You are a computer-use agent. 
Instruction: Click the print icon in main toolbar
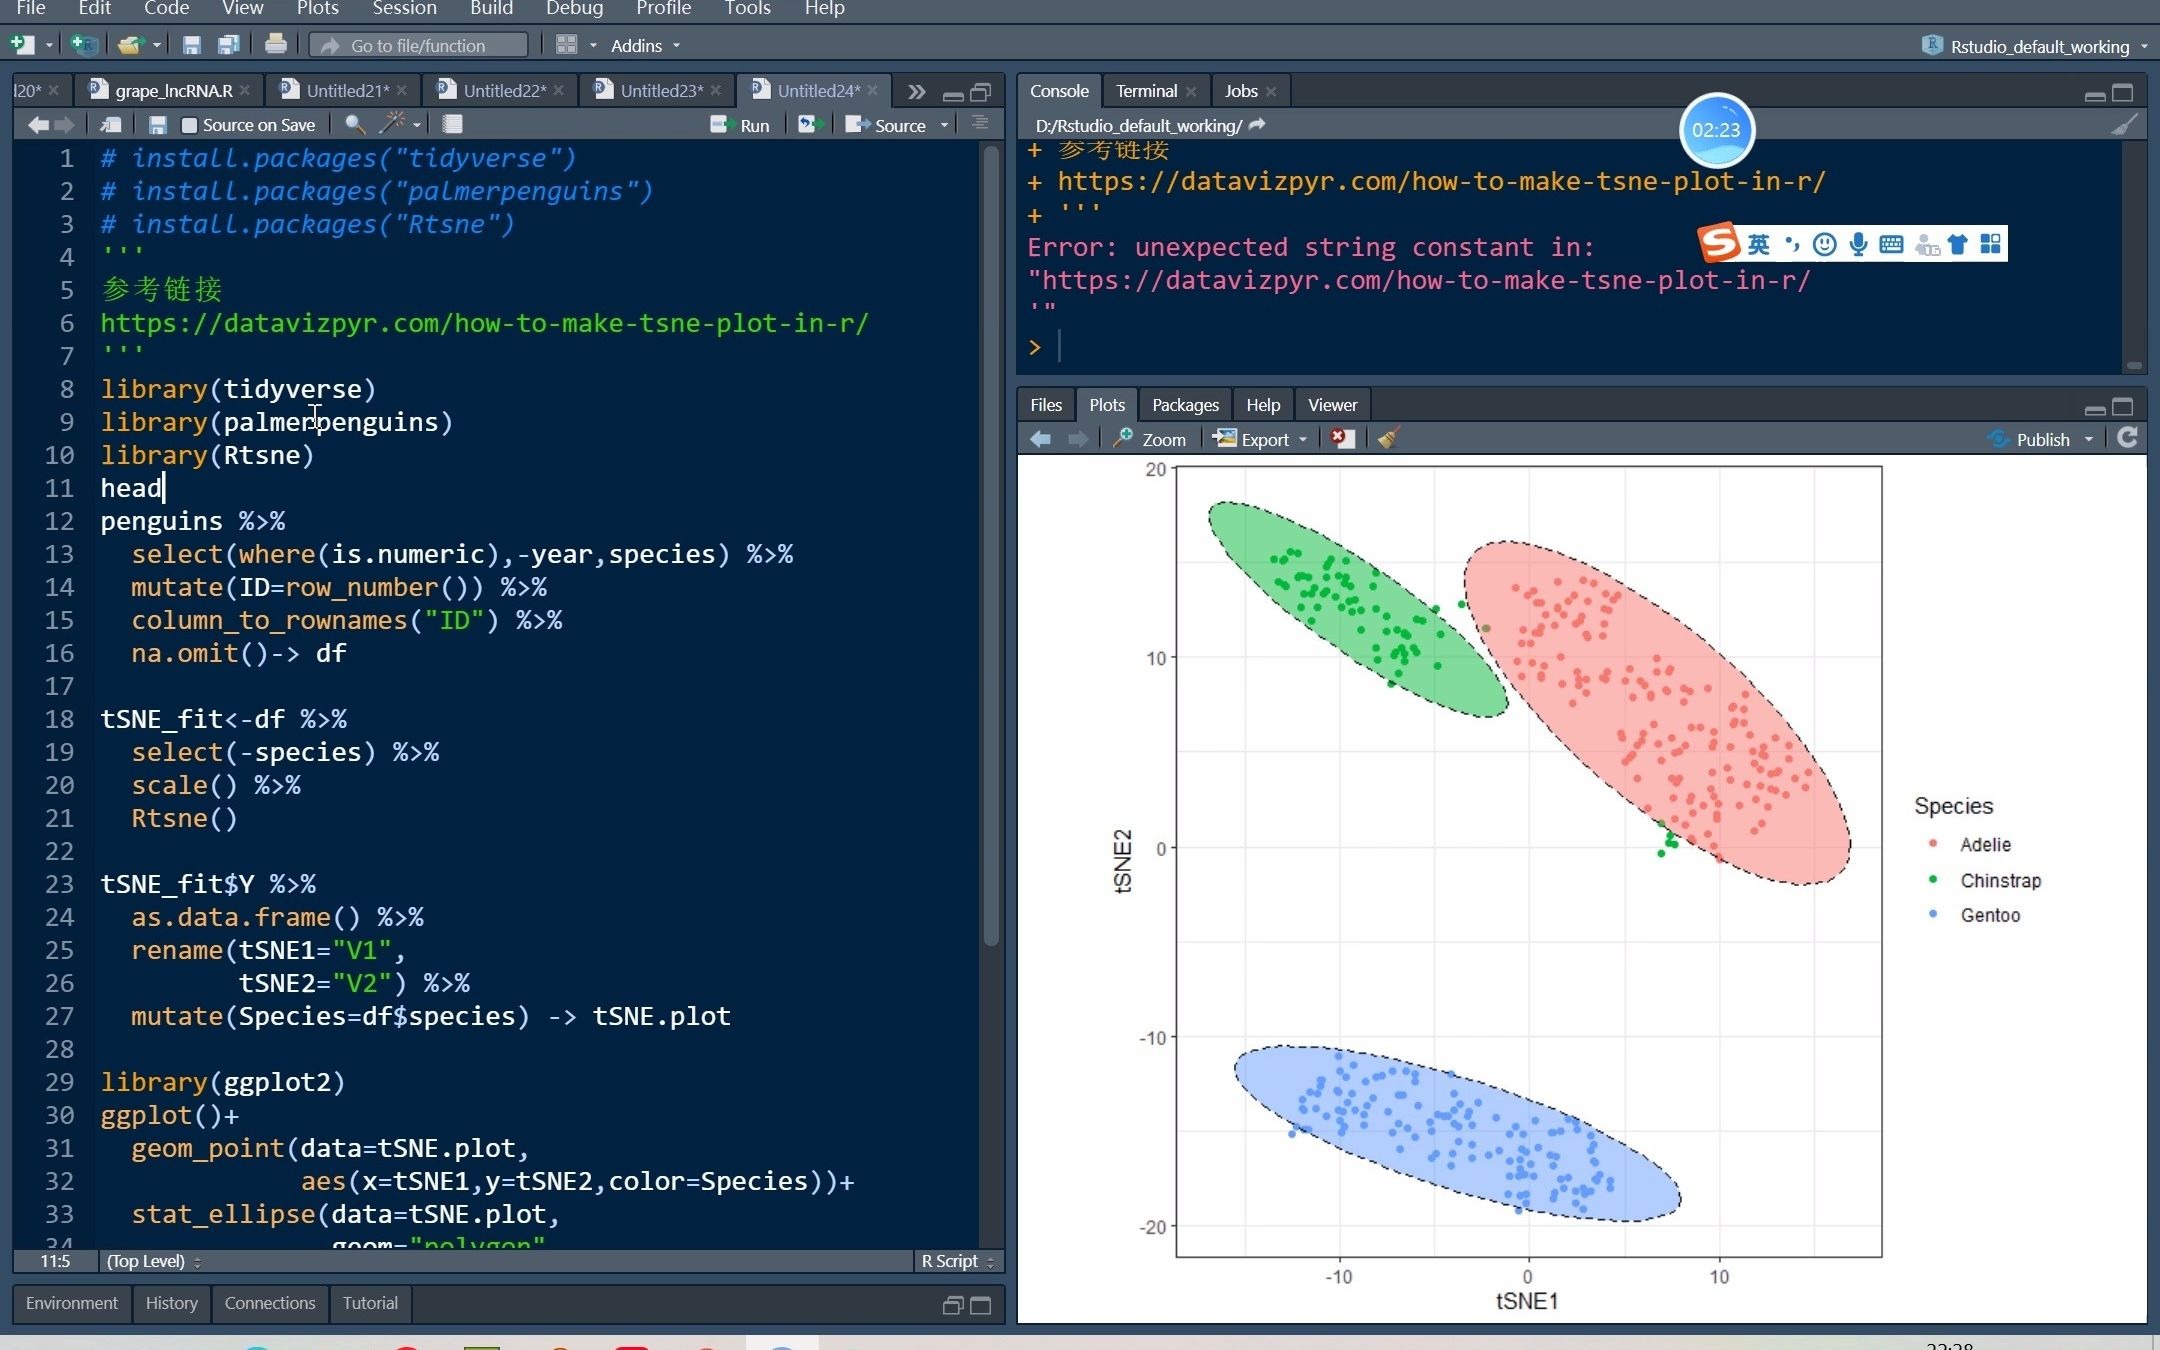tap(276, 45)
